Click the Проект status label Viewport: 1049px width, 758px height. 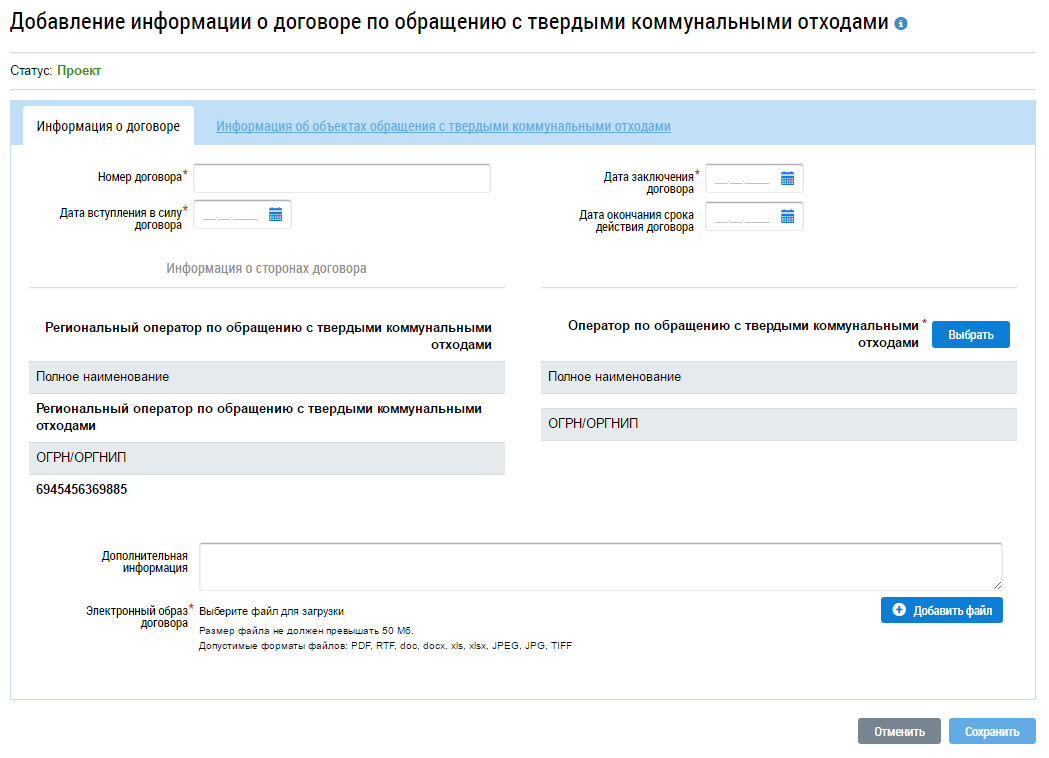[x=79, y=71]
